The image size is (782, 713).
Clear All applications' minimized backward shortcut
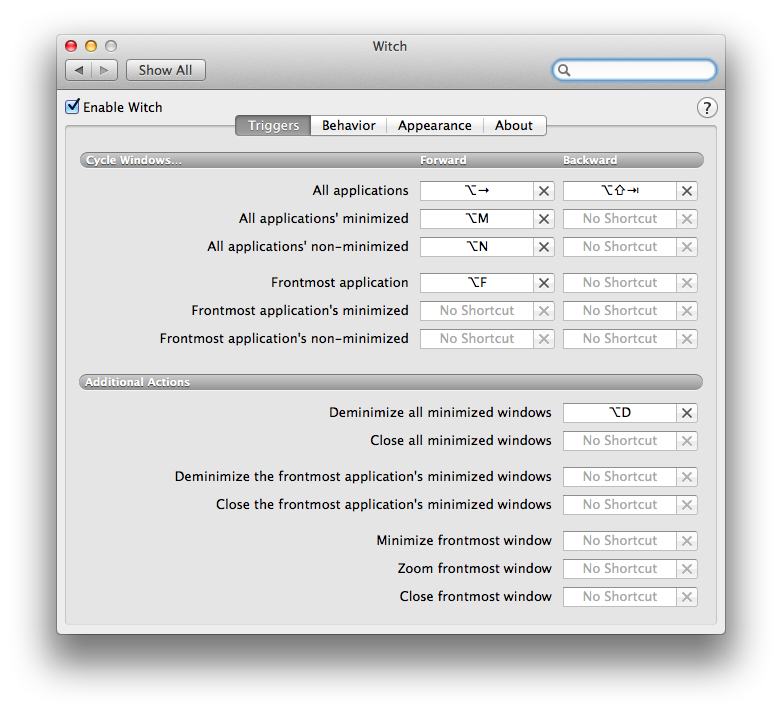[x=687, y=219]
